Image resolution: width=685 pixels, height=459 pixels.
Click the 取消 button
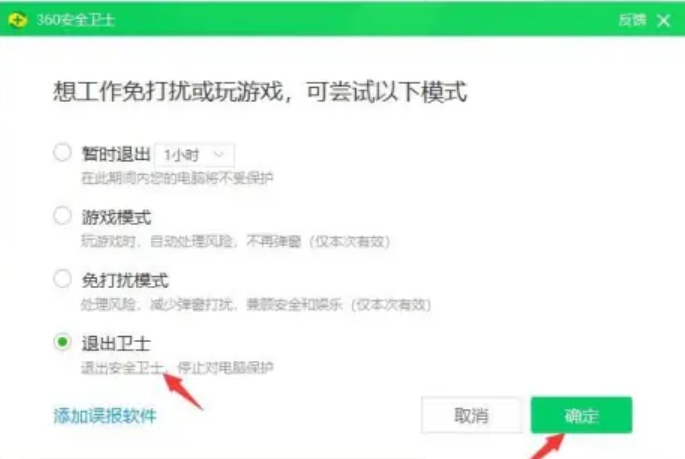tap(471, 415)
